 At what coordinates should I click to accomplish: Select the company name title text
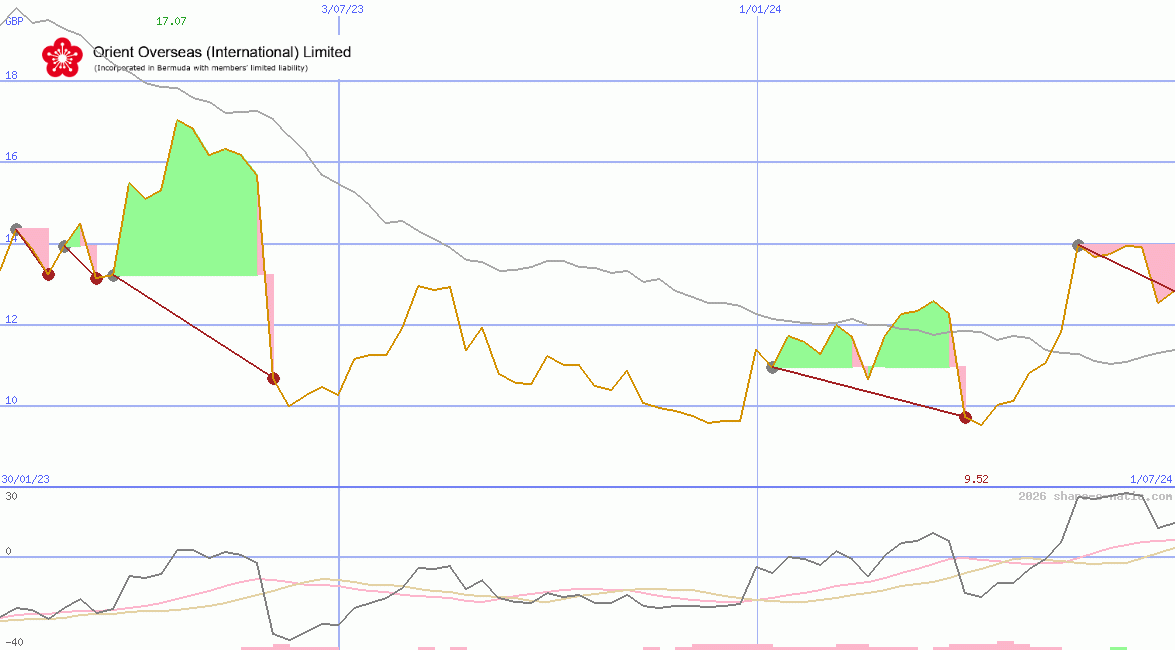point(222,52)
